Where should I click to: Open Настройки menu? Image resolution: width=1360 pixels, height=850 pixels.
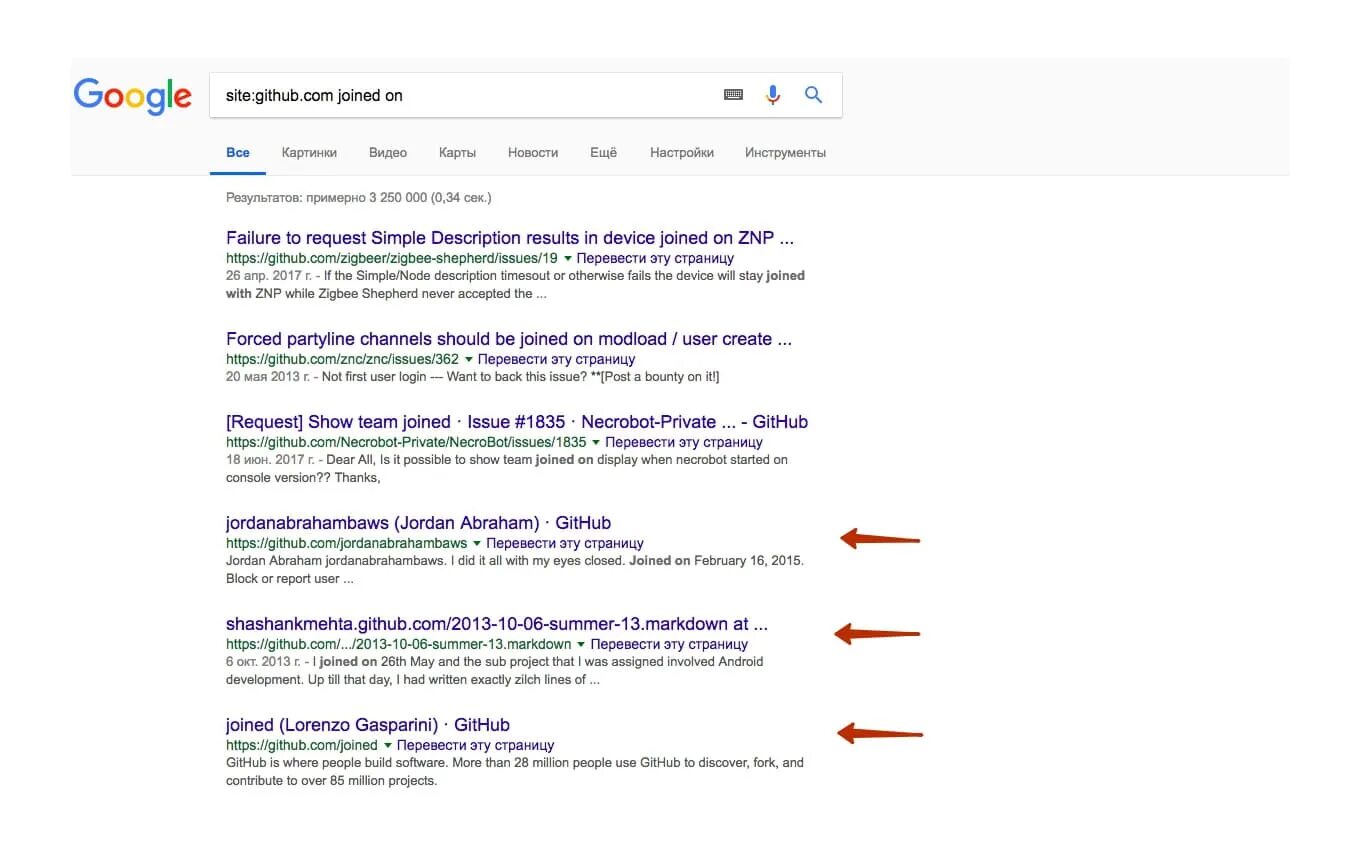pos(682,153)
